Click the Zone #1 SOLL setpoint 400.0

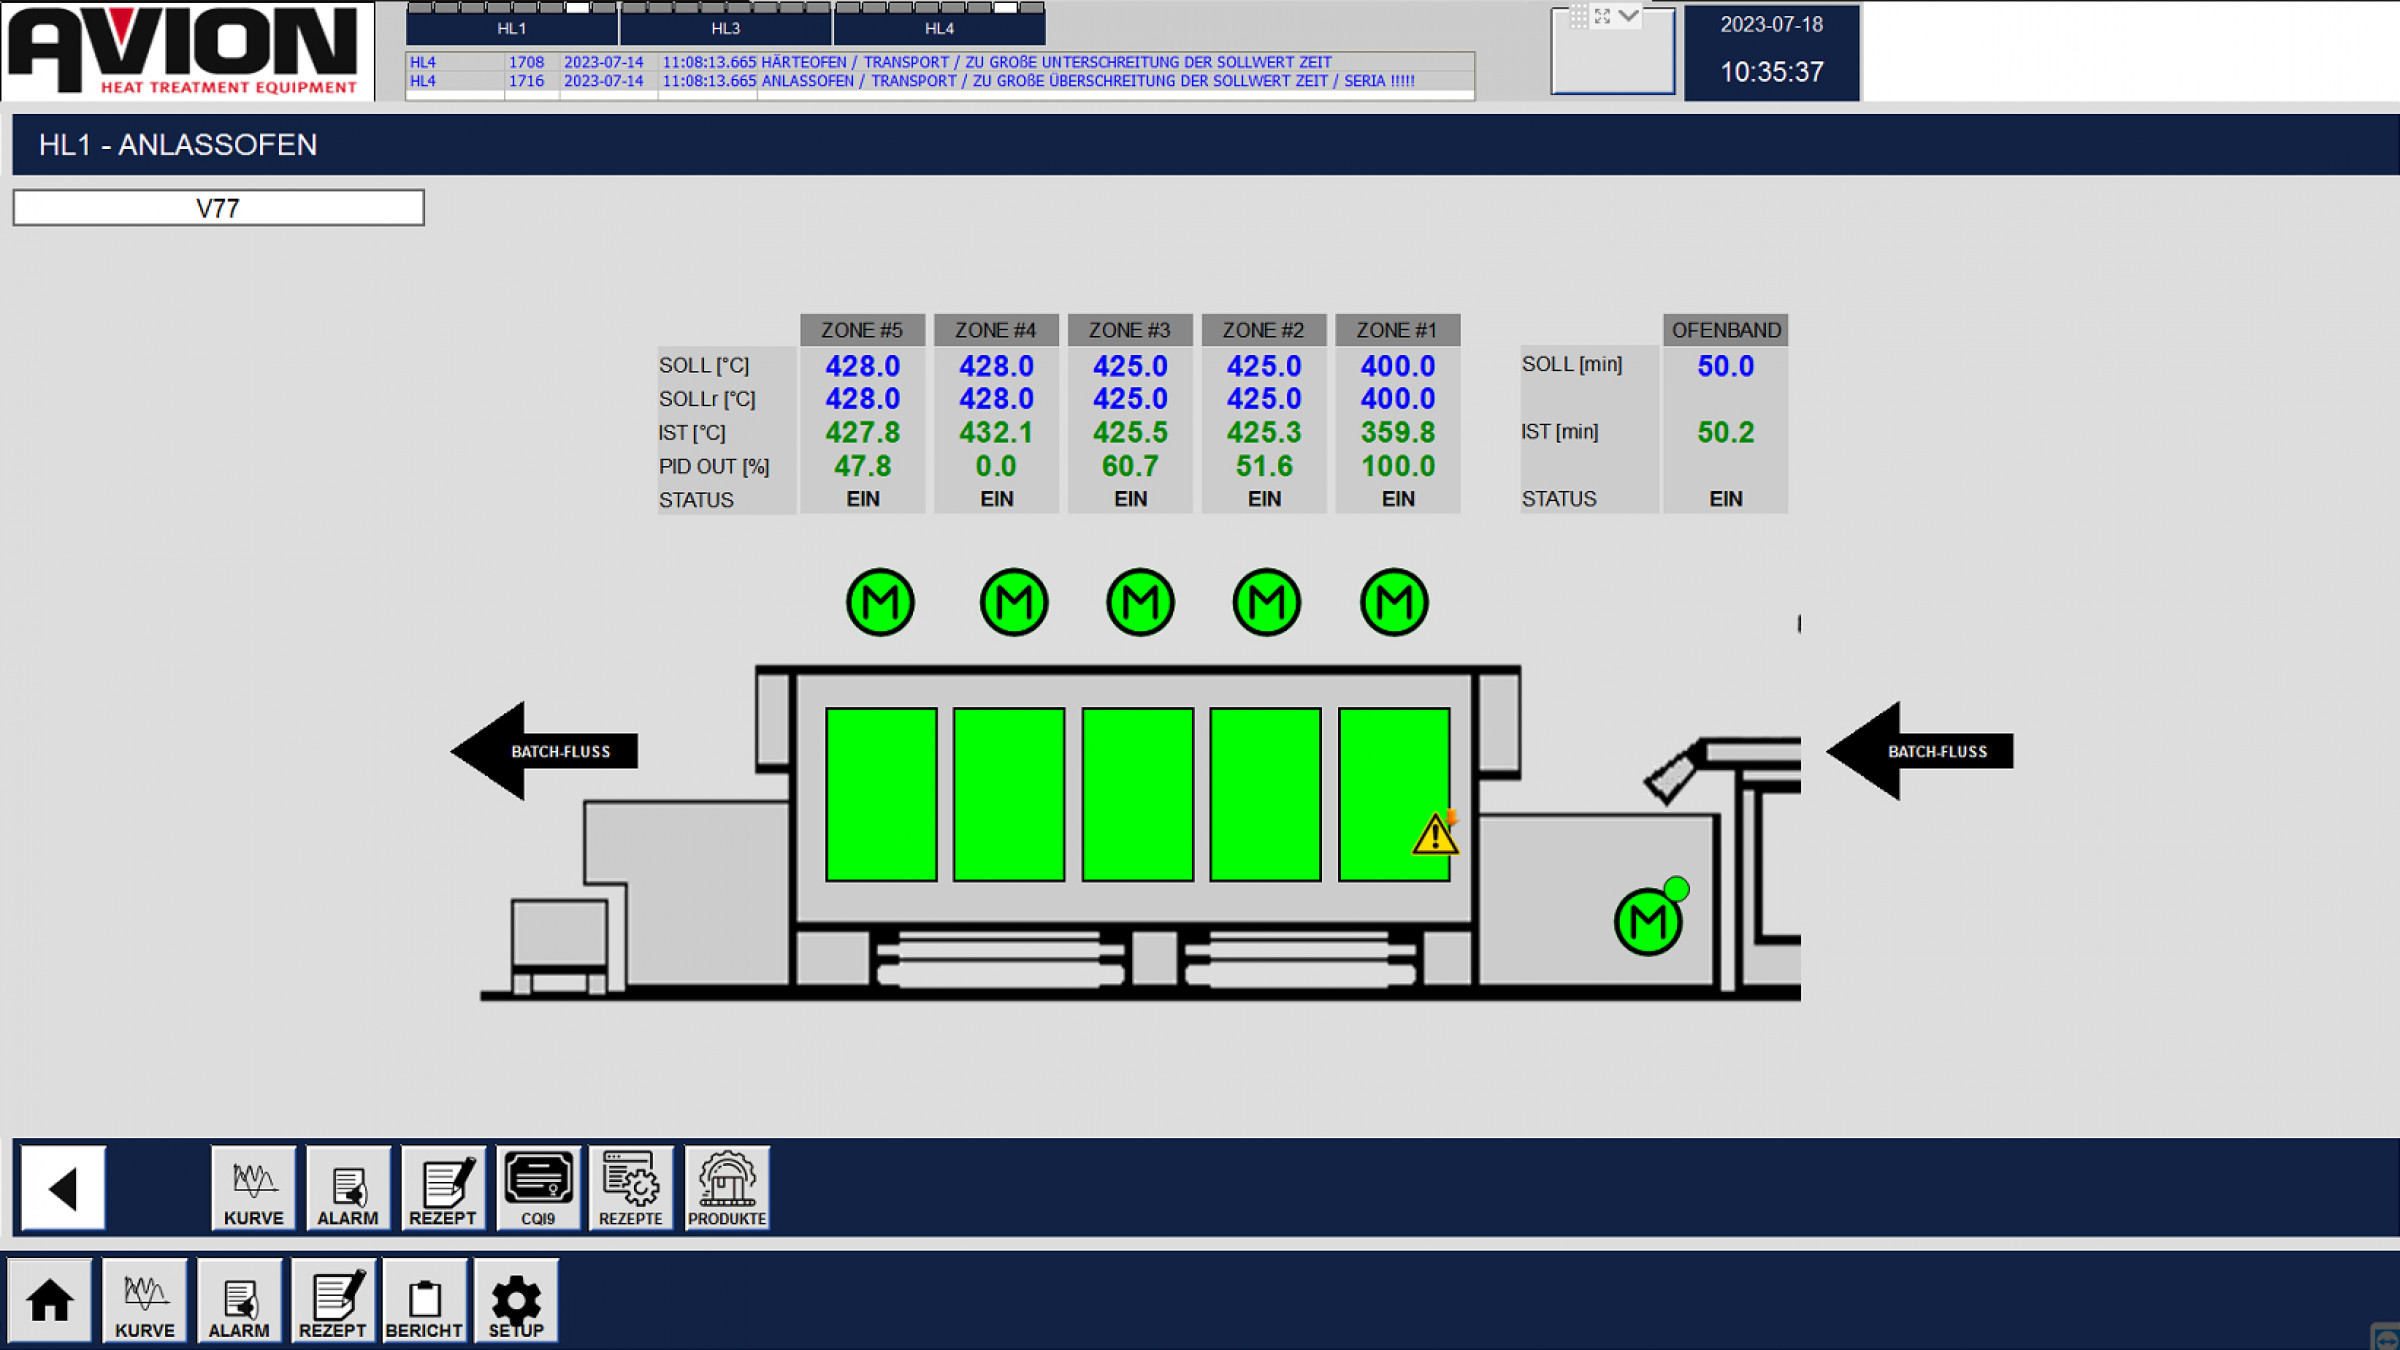point(1397,366)
